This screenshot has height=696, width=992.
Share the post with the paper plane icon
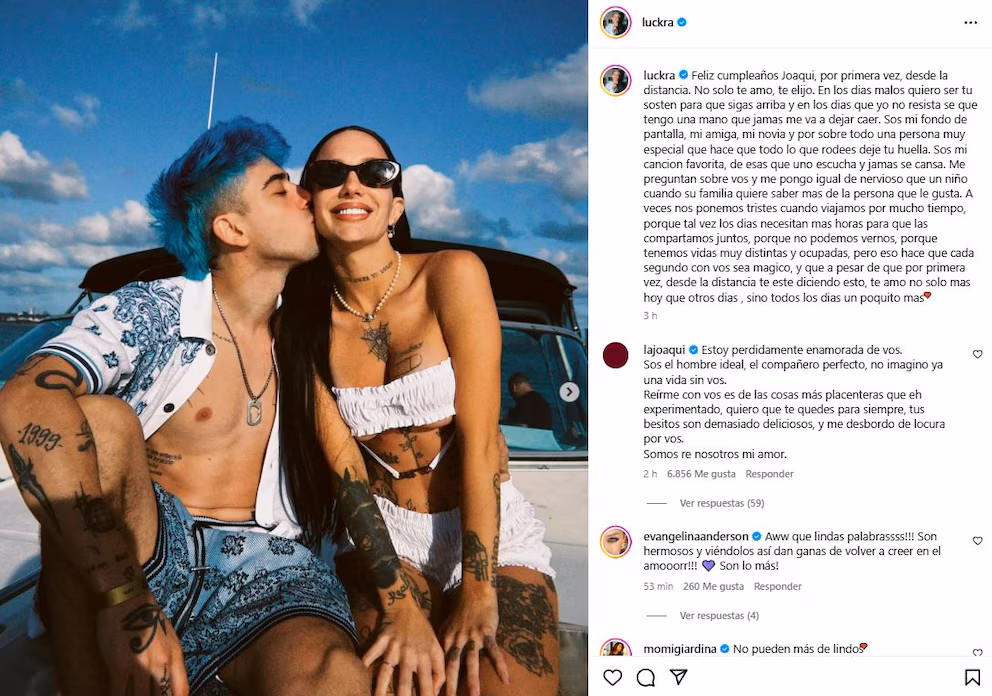coord(679,677)
